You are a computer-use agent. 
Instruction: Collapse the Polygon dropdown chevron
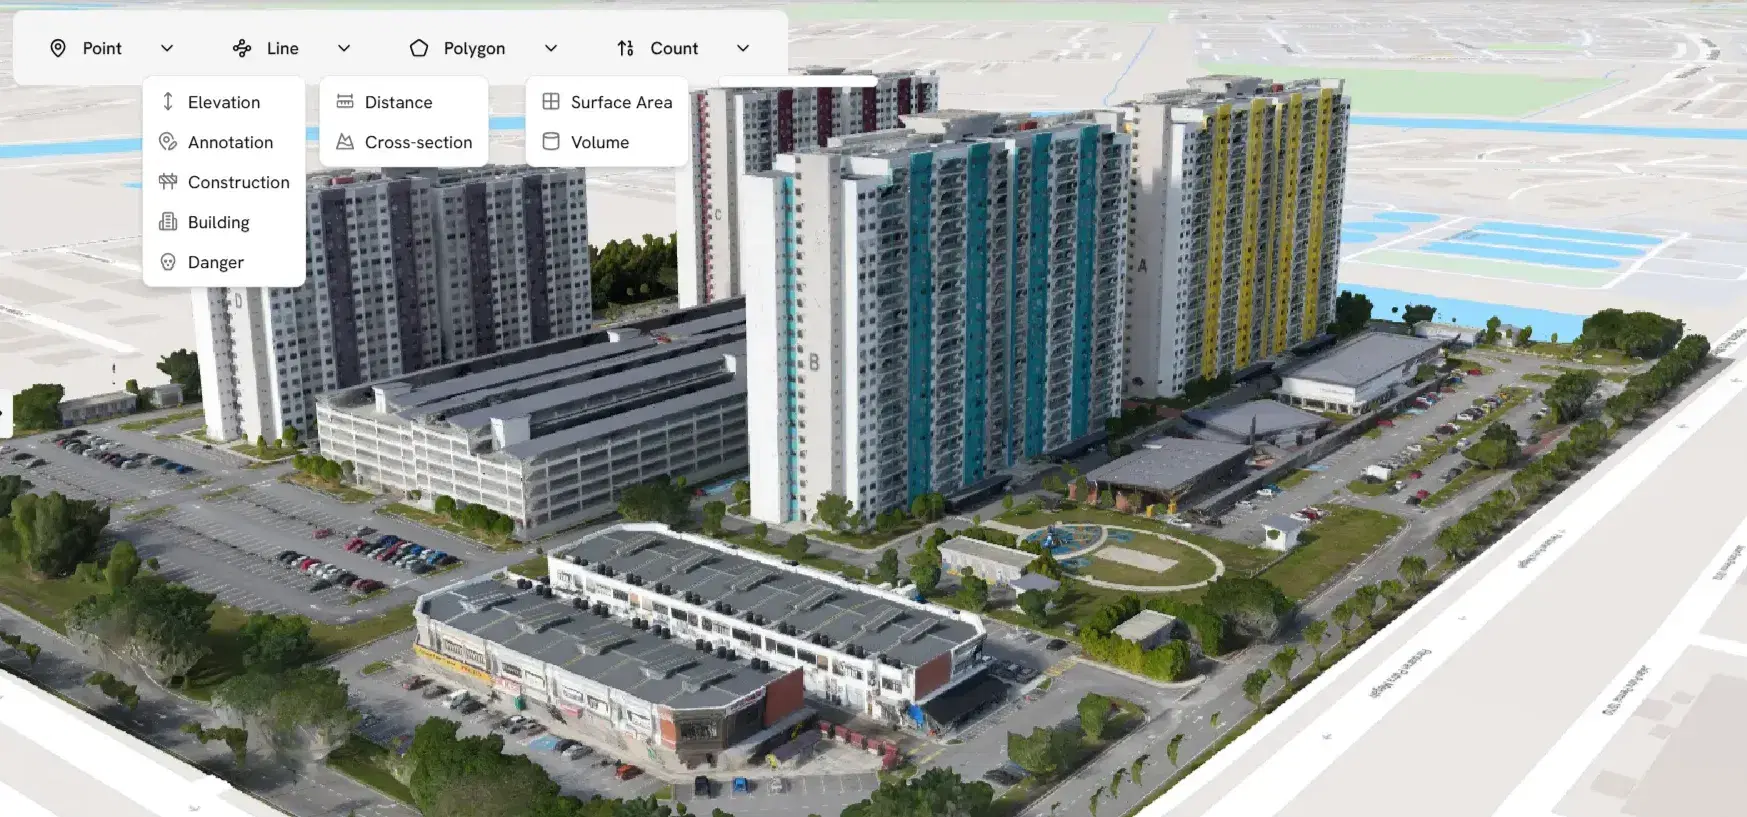coord(551,48)
